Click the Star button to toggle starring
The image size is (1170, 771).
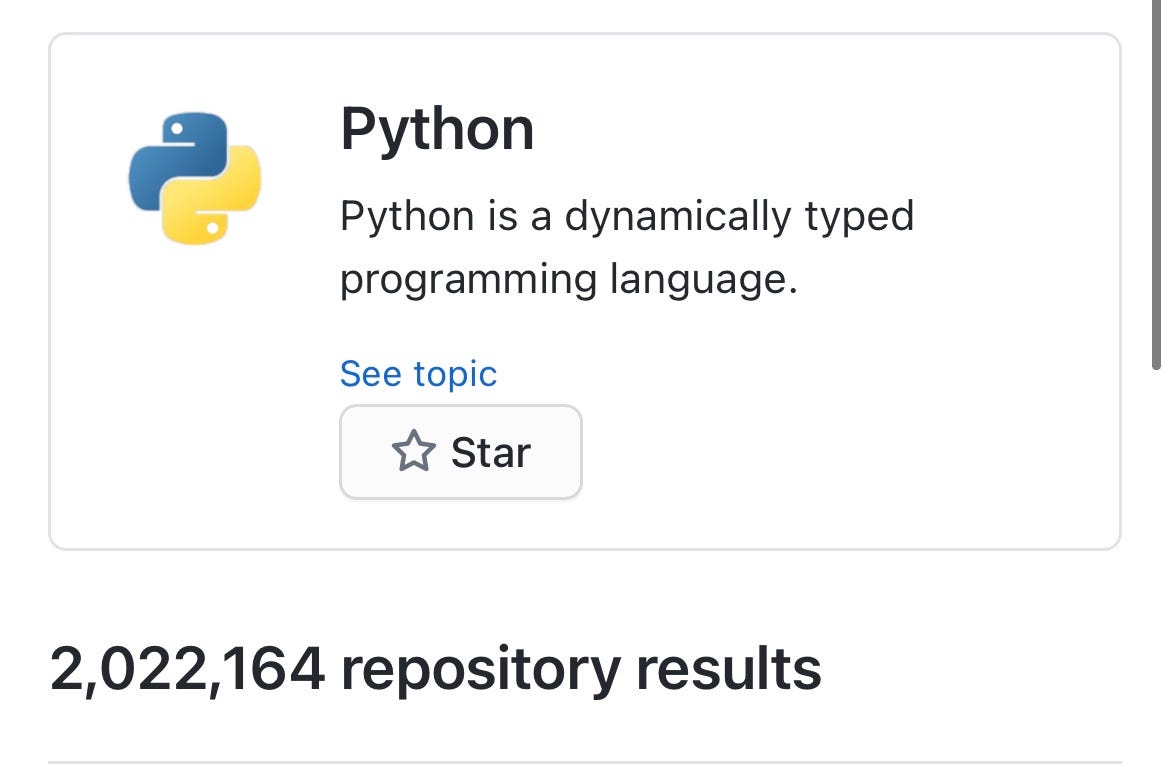[460, 452]
